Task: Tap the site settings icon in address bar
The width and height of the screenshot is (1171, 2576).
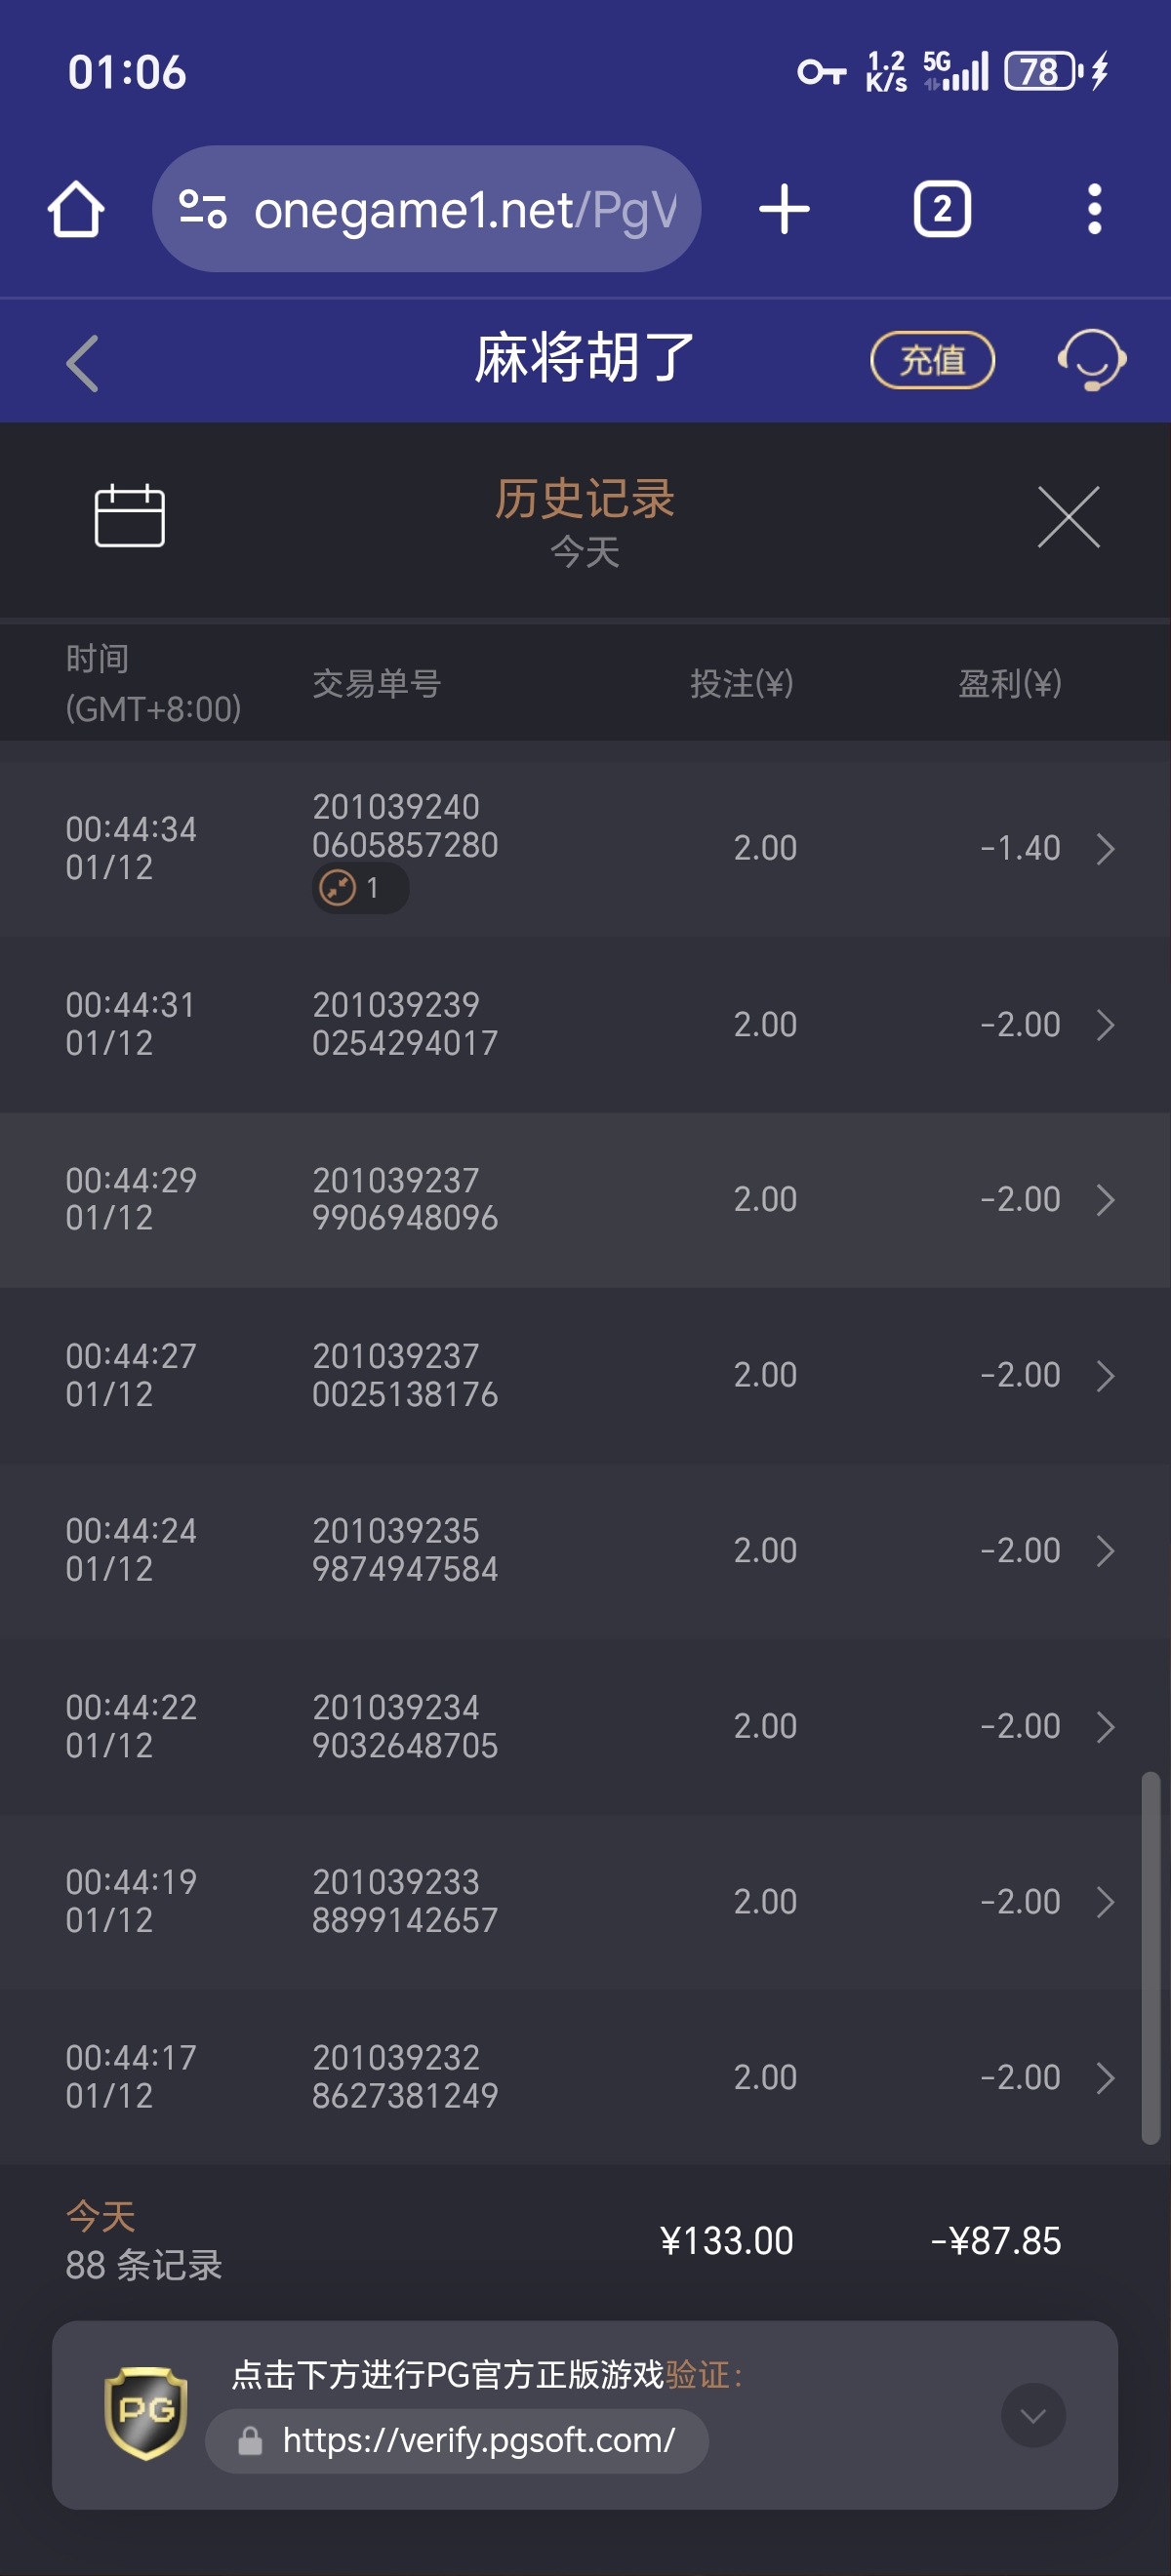Action: [x=203, y=210]
